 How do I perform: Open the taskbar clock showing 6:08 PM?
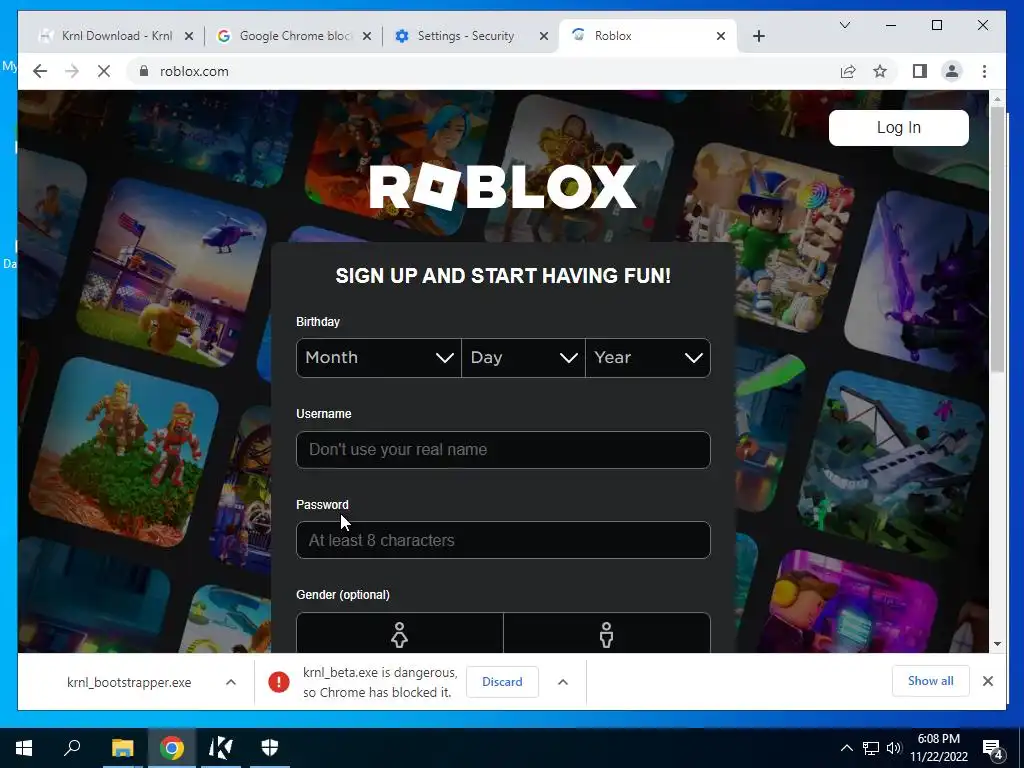tap(939, 748)
